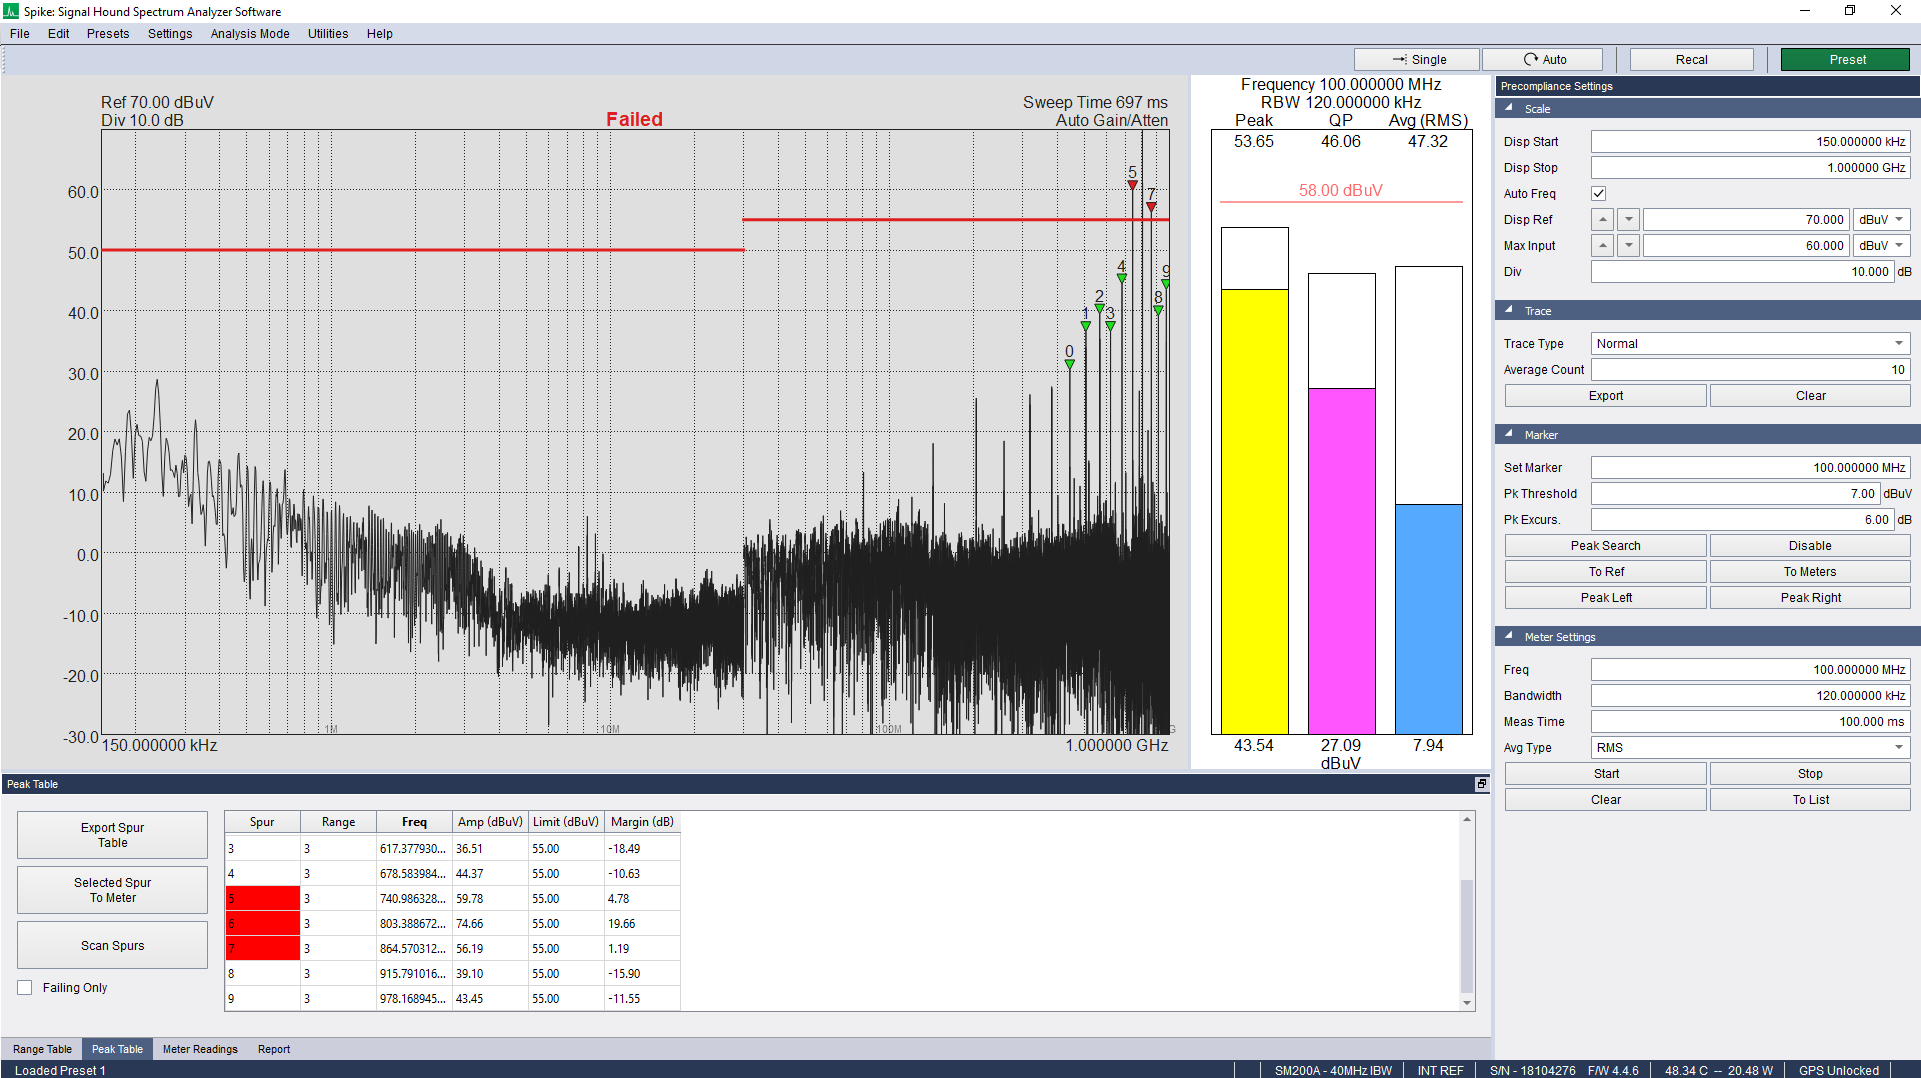The image size is (1921, 1078).
Task: Select spur marker 7 on the spectrum
Action: point(1151,207)
